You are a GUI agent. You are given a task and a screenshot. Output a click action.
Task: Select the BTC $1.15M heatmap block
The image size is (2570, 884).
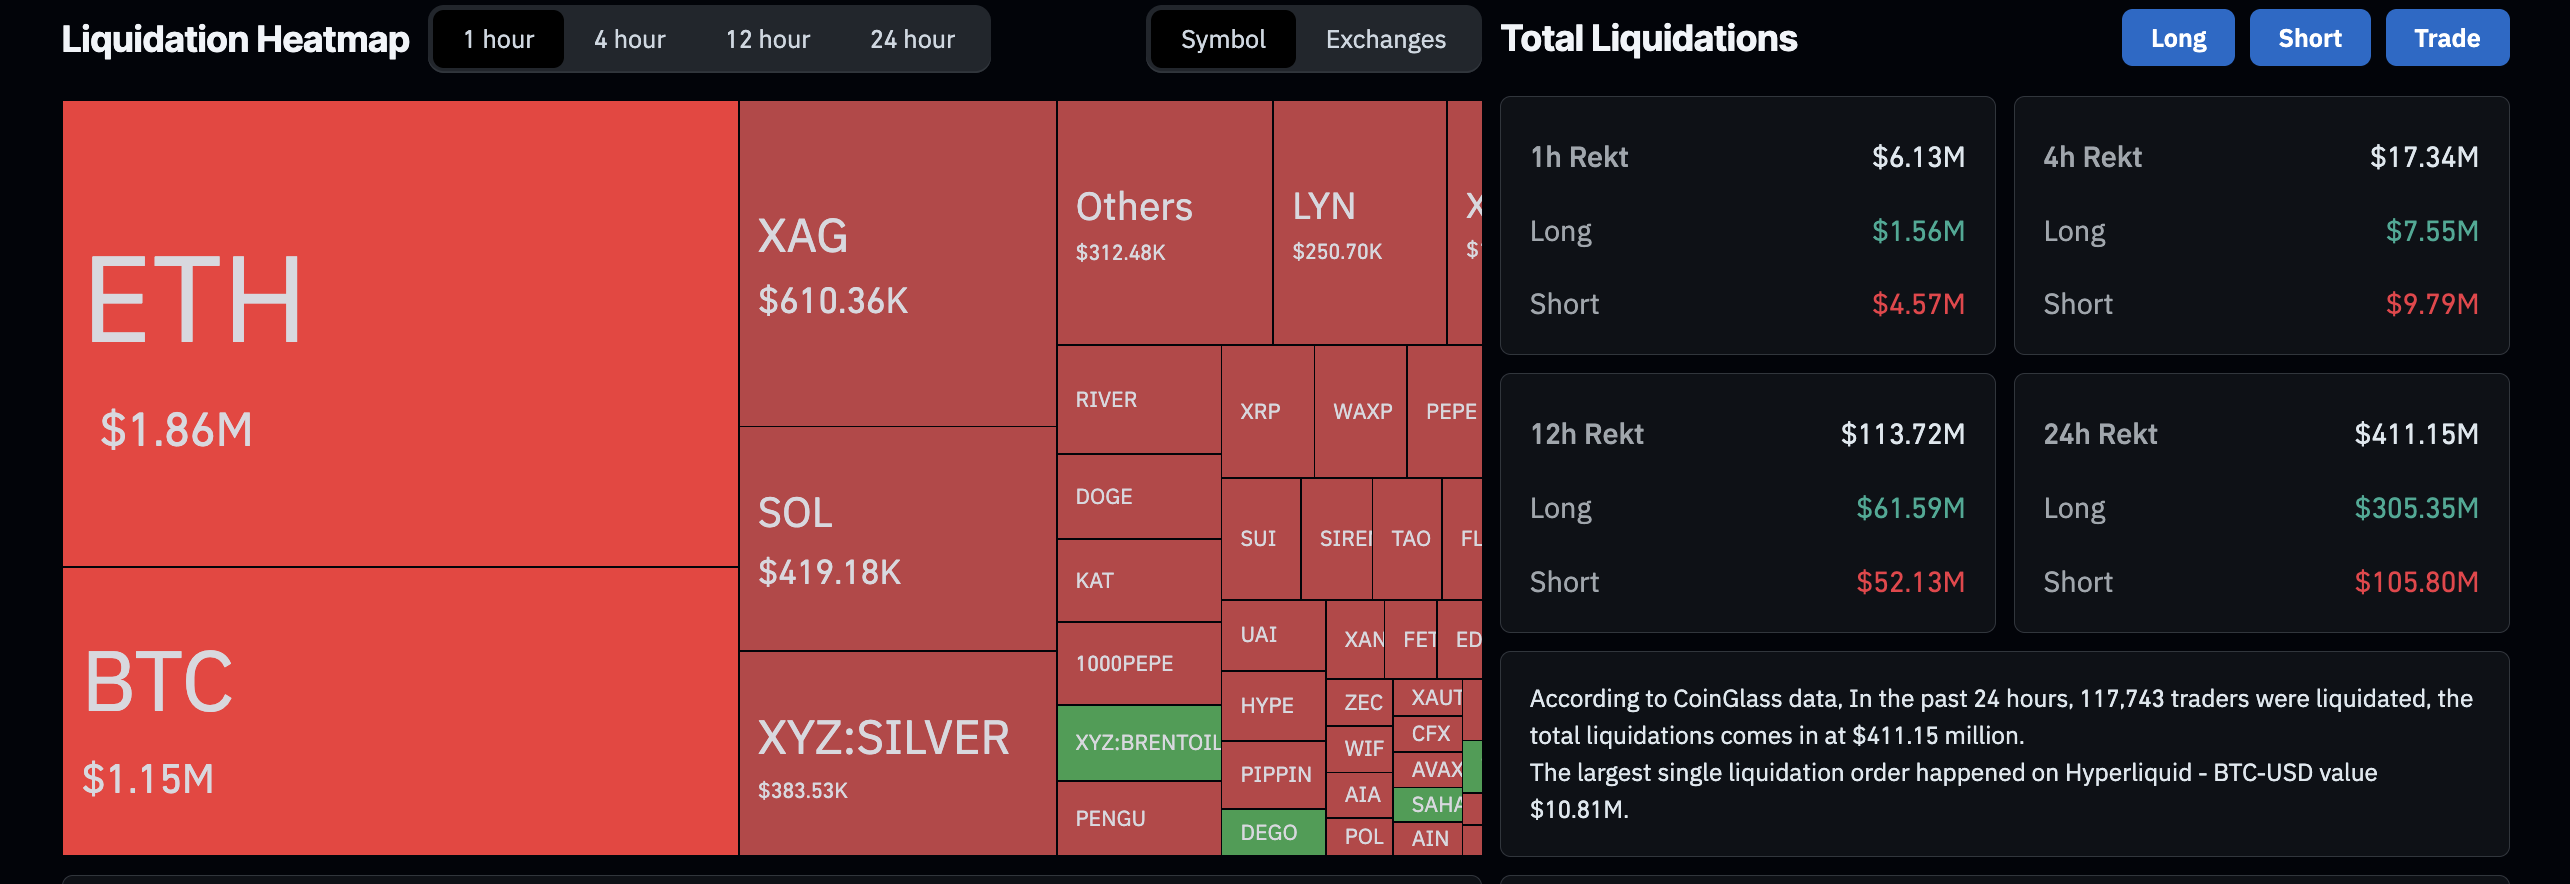pyautogui.click(x=400, y=711)
